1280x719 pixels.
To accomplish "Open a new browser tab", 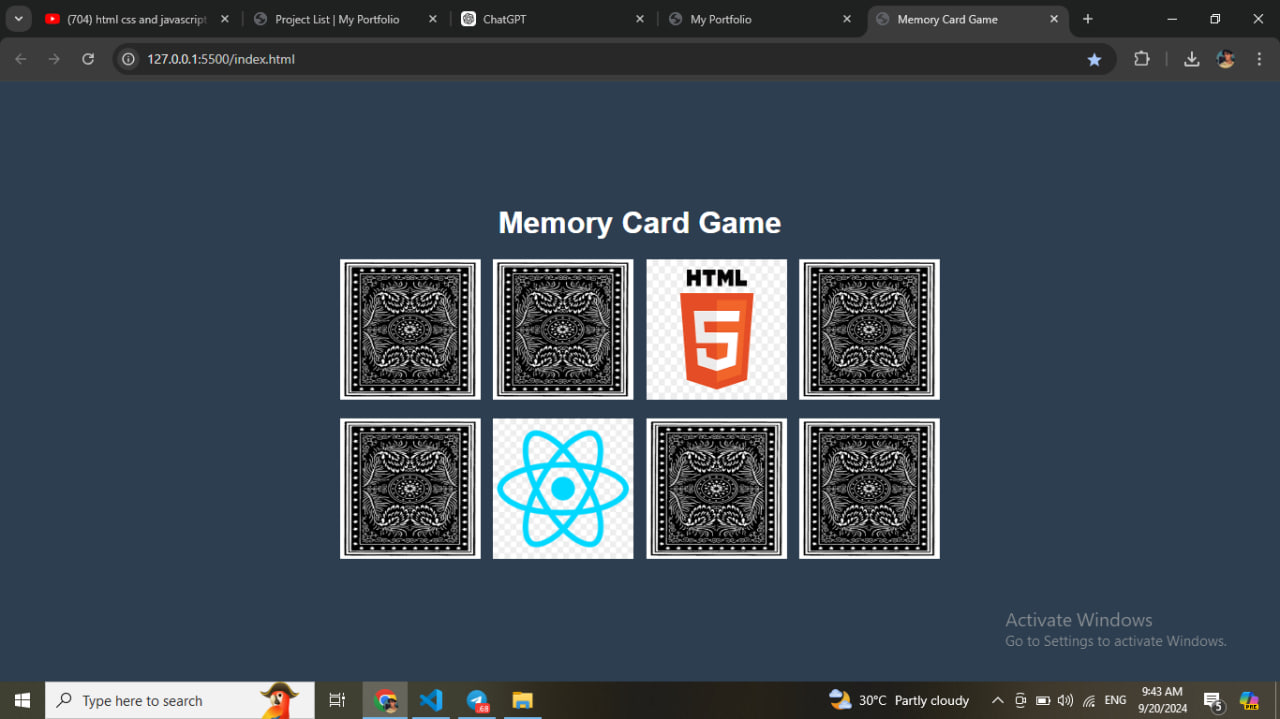I will tap(1088, 19).
